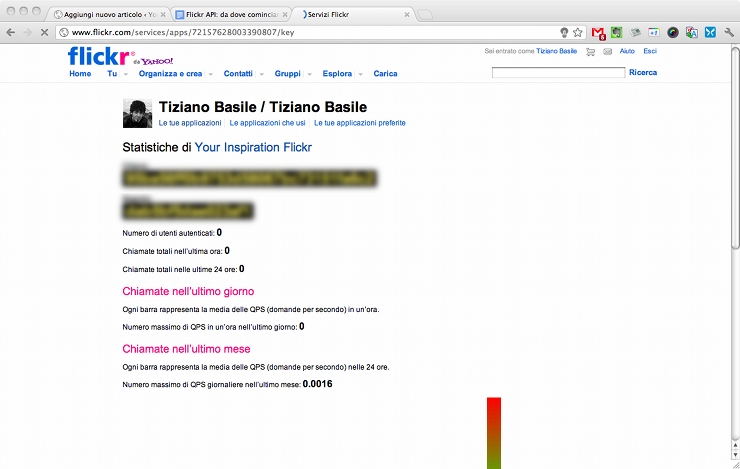Image resolution: width=740 pixels, height=469 pixels.
Task: Click the Chiamate totali nell'ultima ora line
Action: (x=176, y=251)
